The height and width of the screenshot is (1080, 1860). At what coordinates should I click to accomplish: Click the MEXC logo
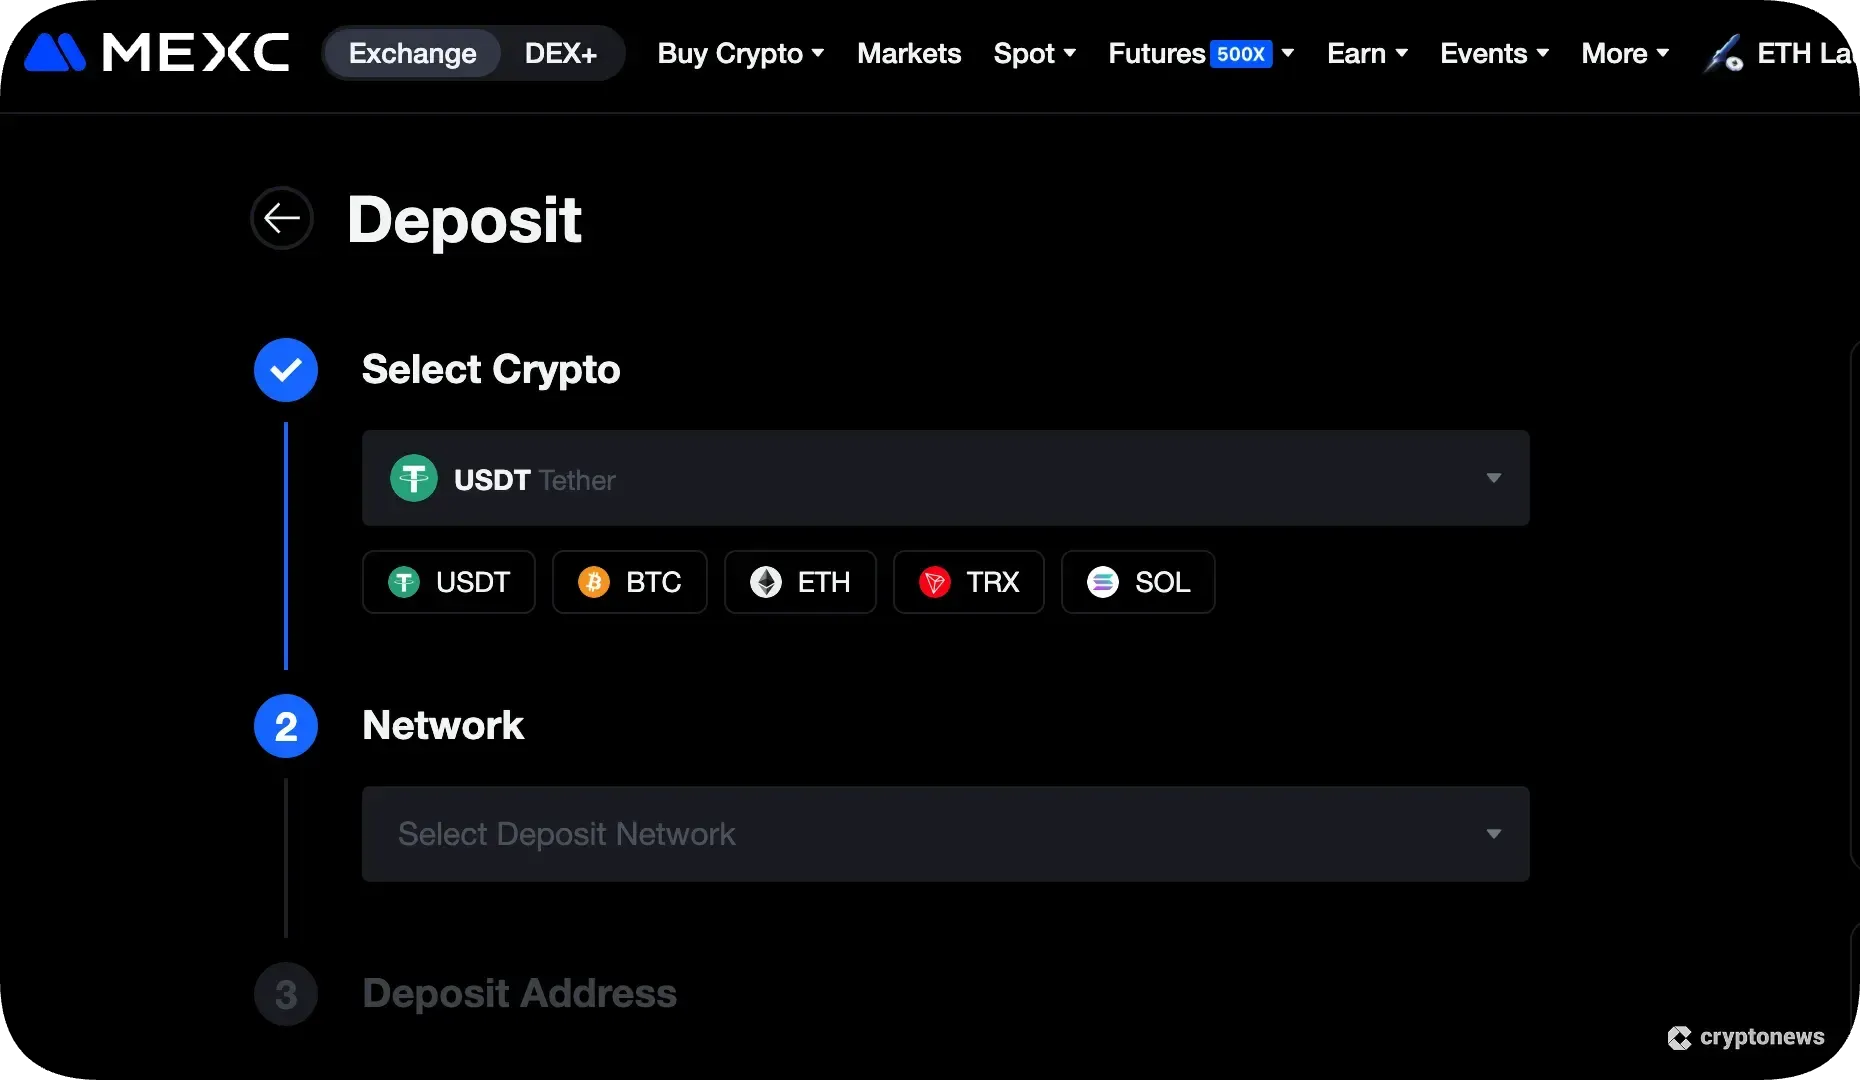155,52
